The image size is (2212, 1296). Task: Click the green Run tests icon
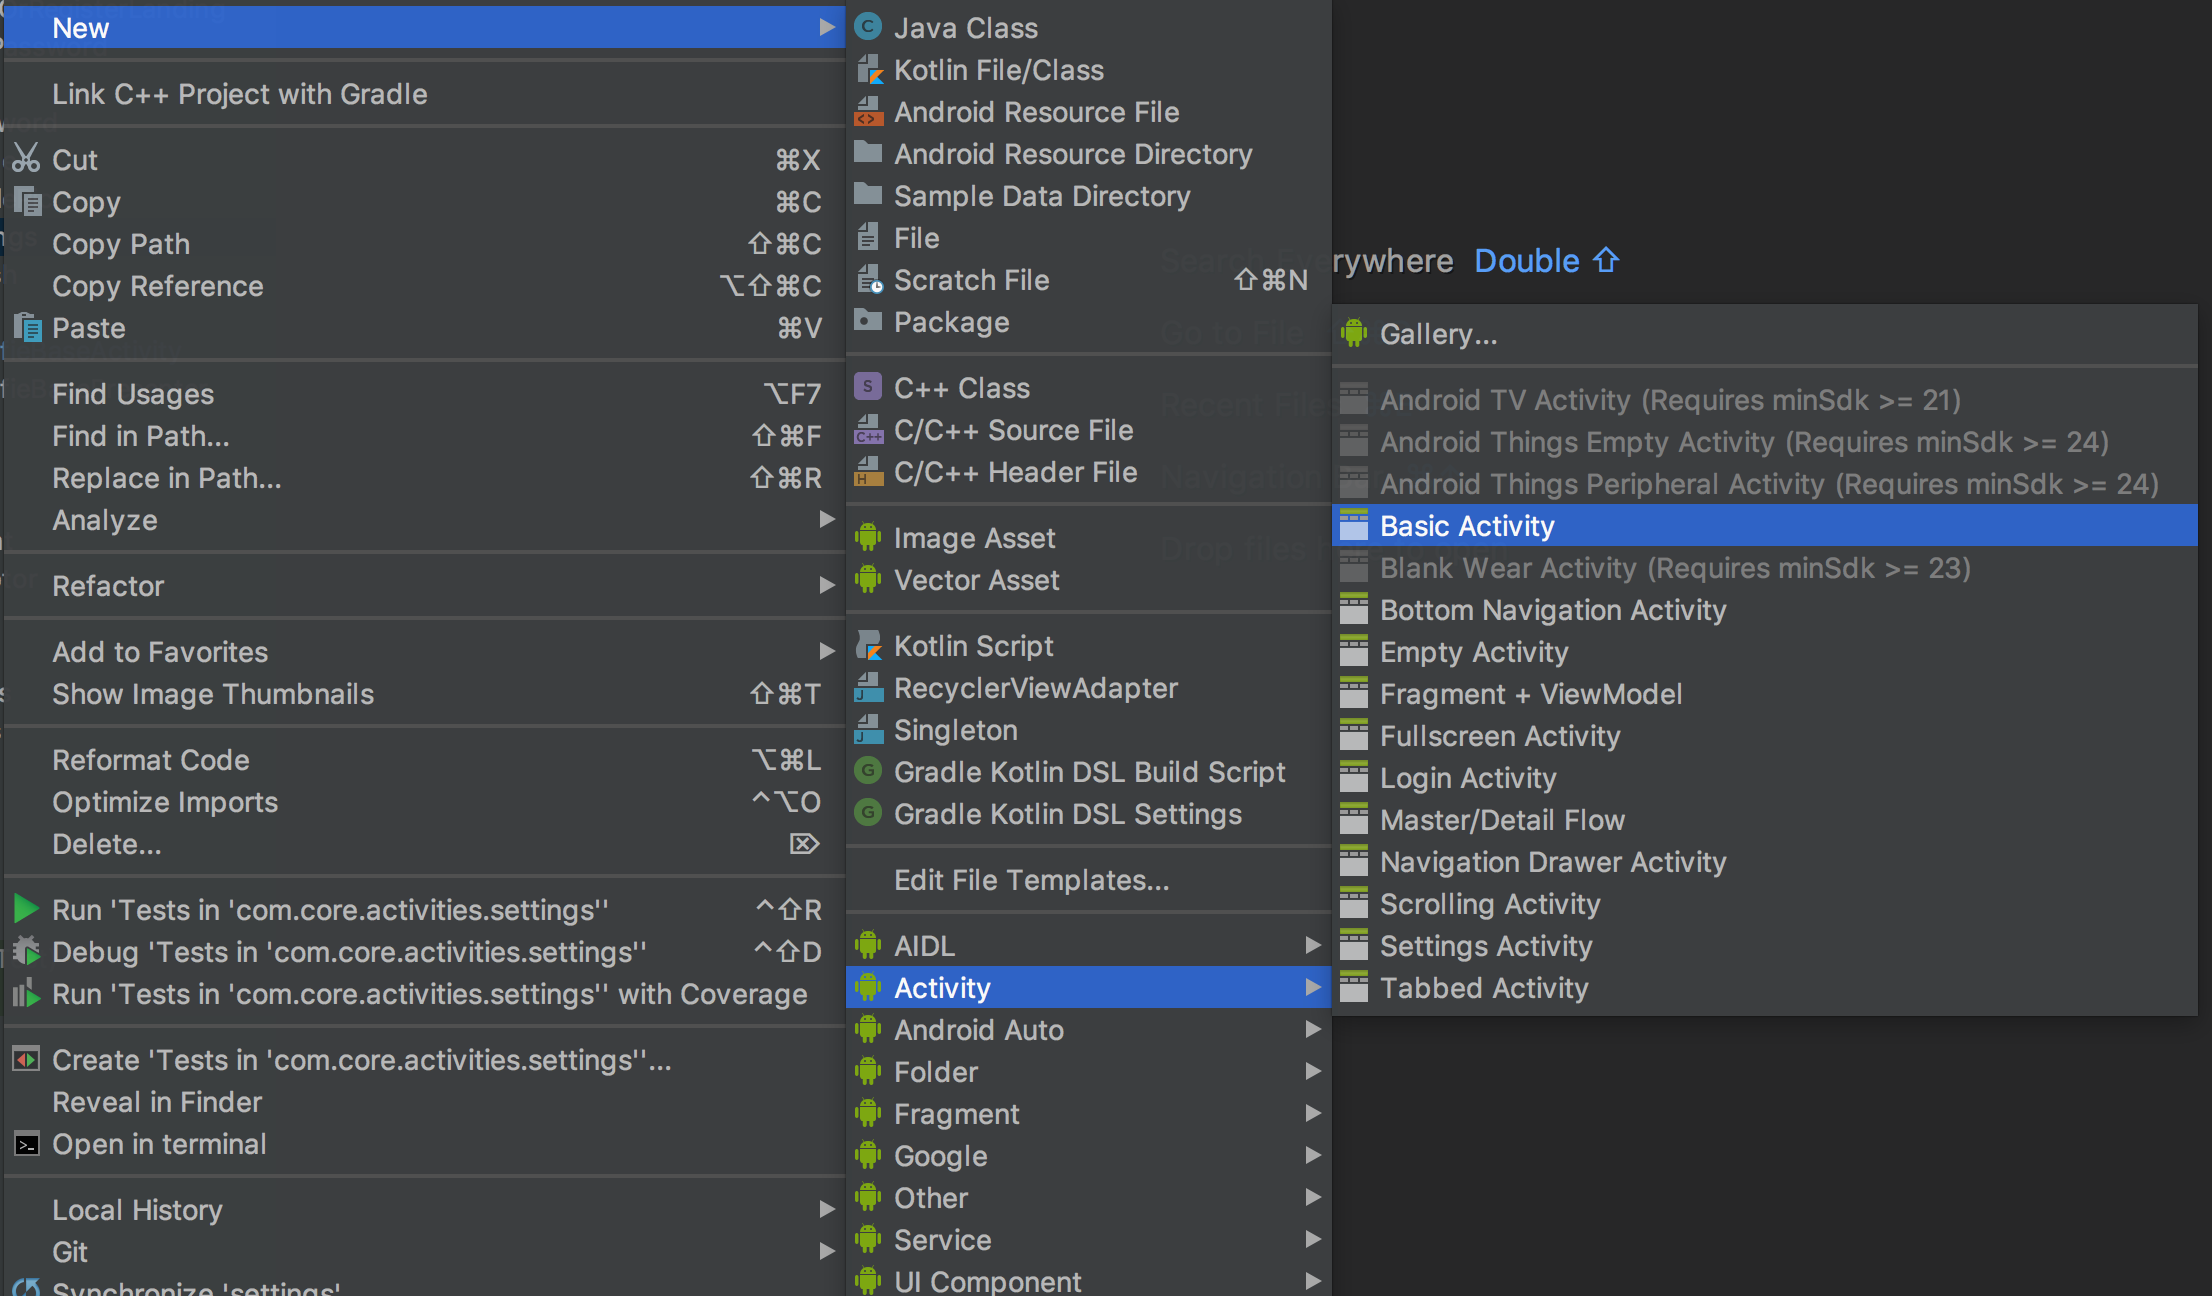(26, 909)
